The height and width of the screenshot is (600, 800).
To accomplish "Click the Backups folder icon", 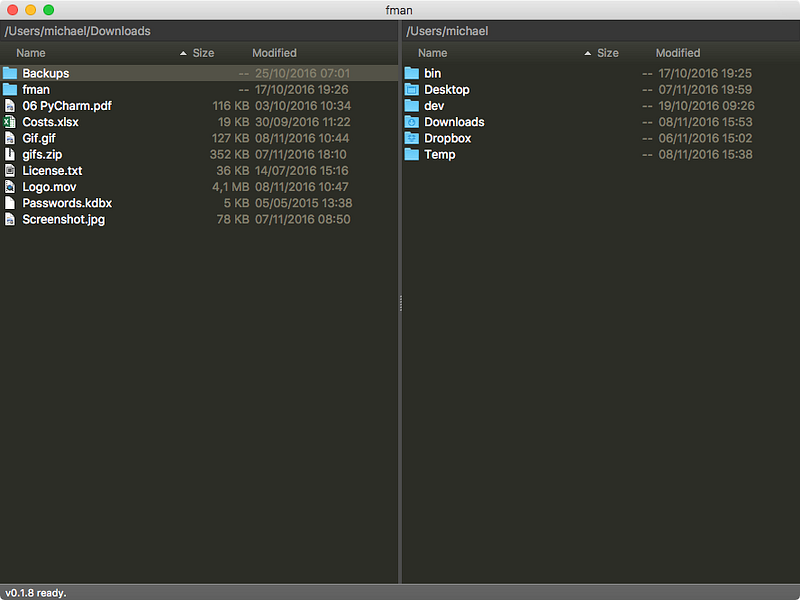I will click(x=10, y=73).
